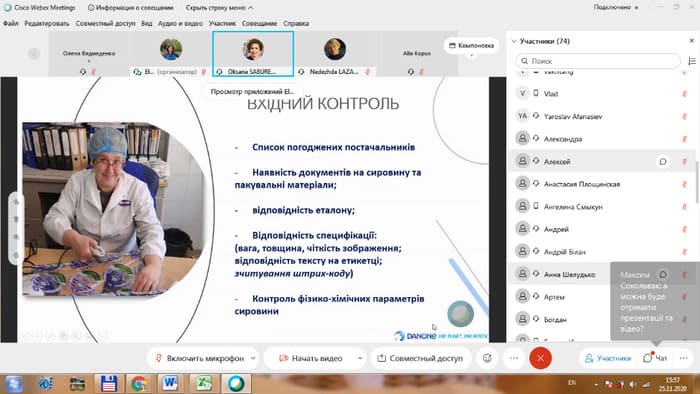Open Webex app icon in taskbar
This screenshot has height=394, width=700.
click(236, 384)
